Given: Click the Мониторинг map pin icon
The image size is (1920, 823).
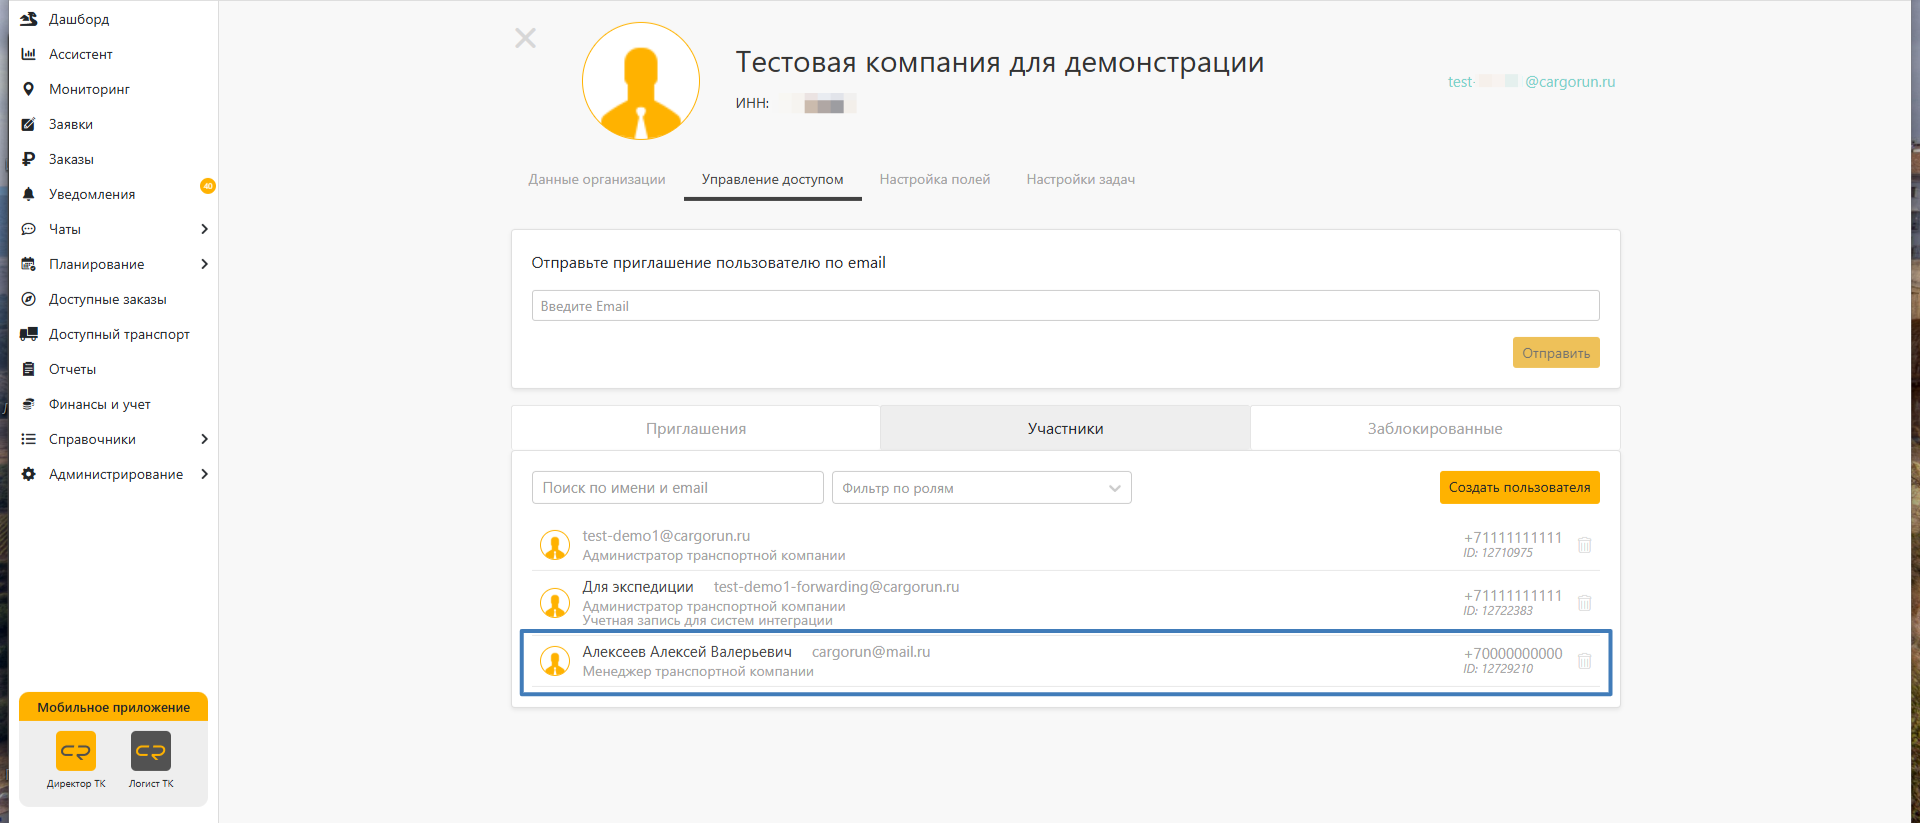Looking at the screenshot, I should pos(29,89).
